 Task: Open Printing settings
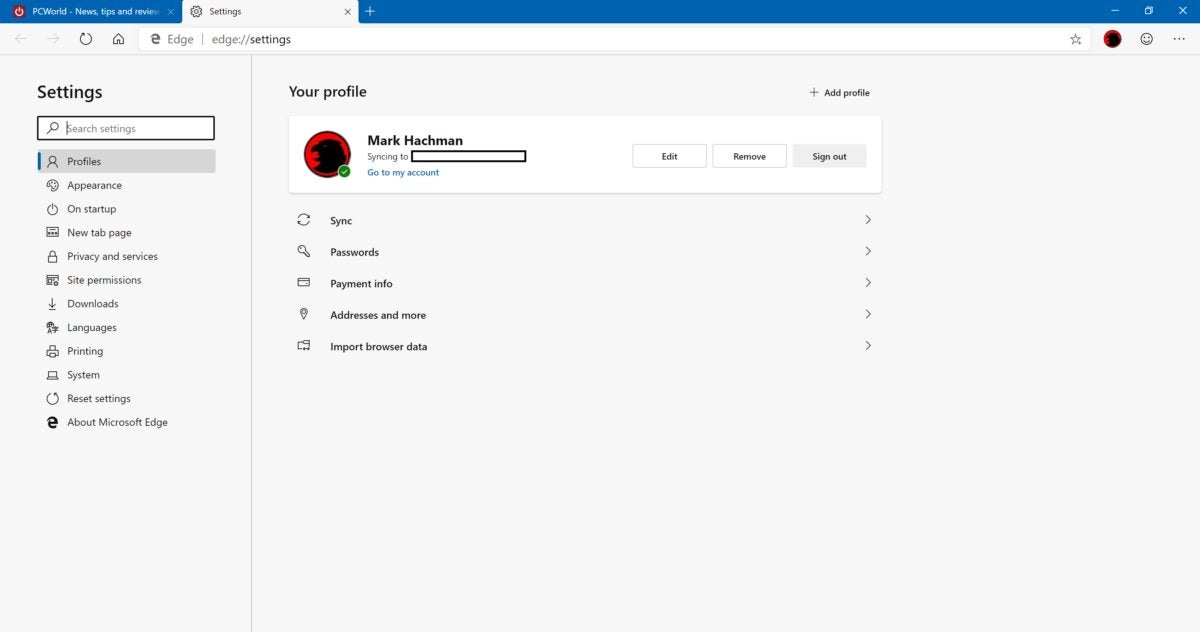[85, 351]
